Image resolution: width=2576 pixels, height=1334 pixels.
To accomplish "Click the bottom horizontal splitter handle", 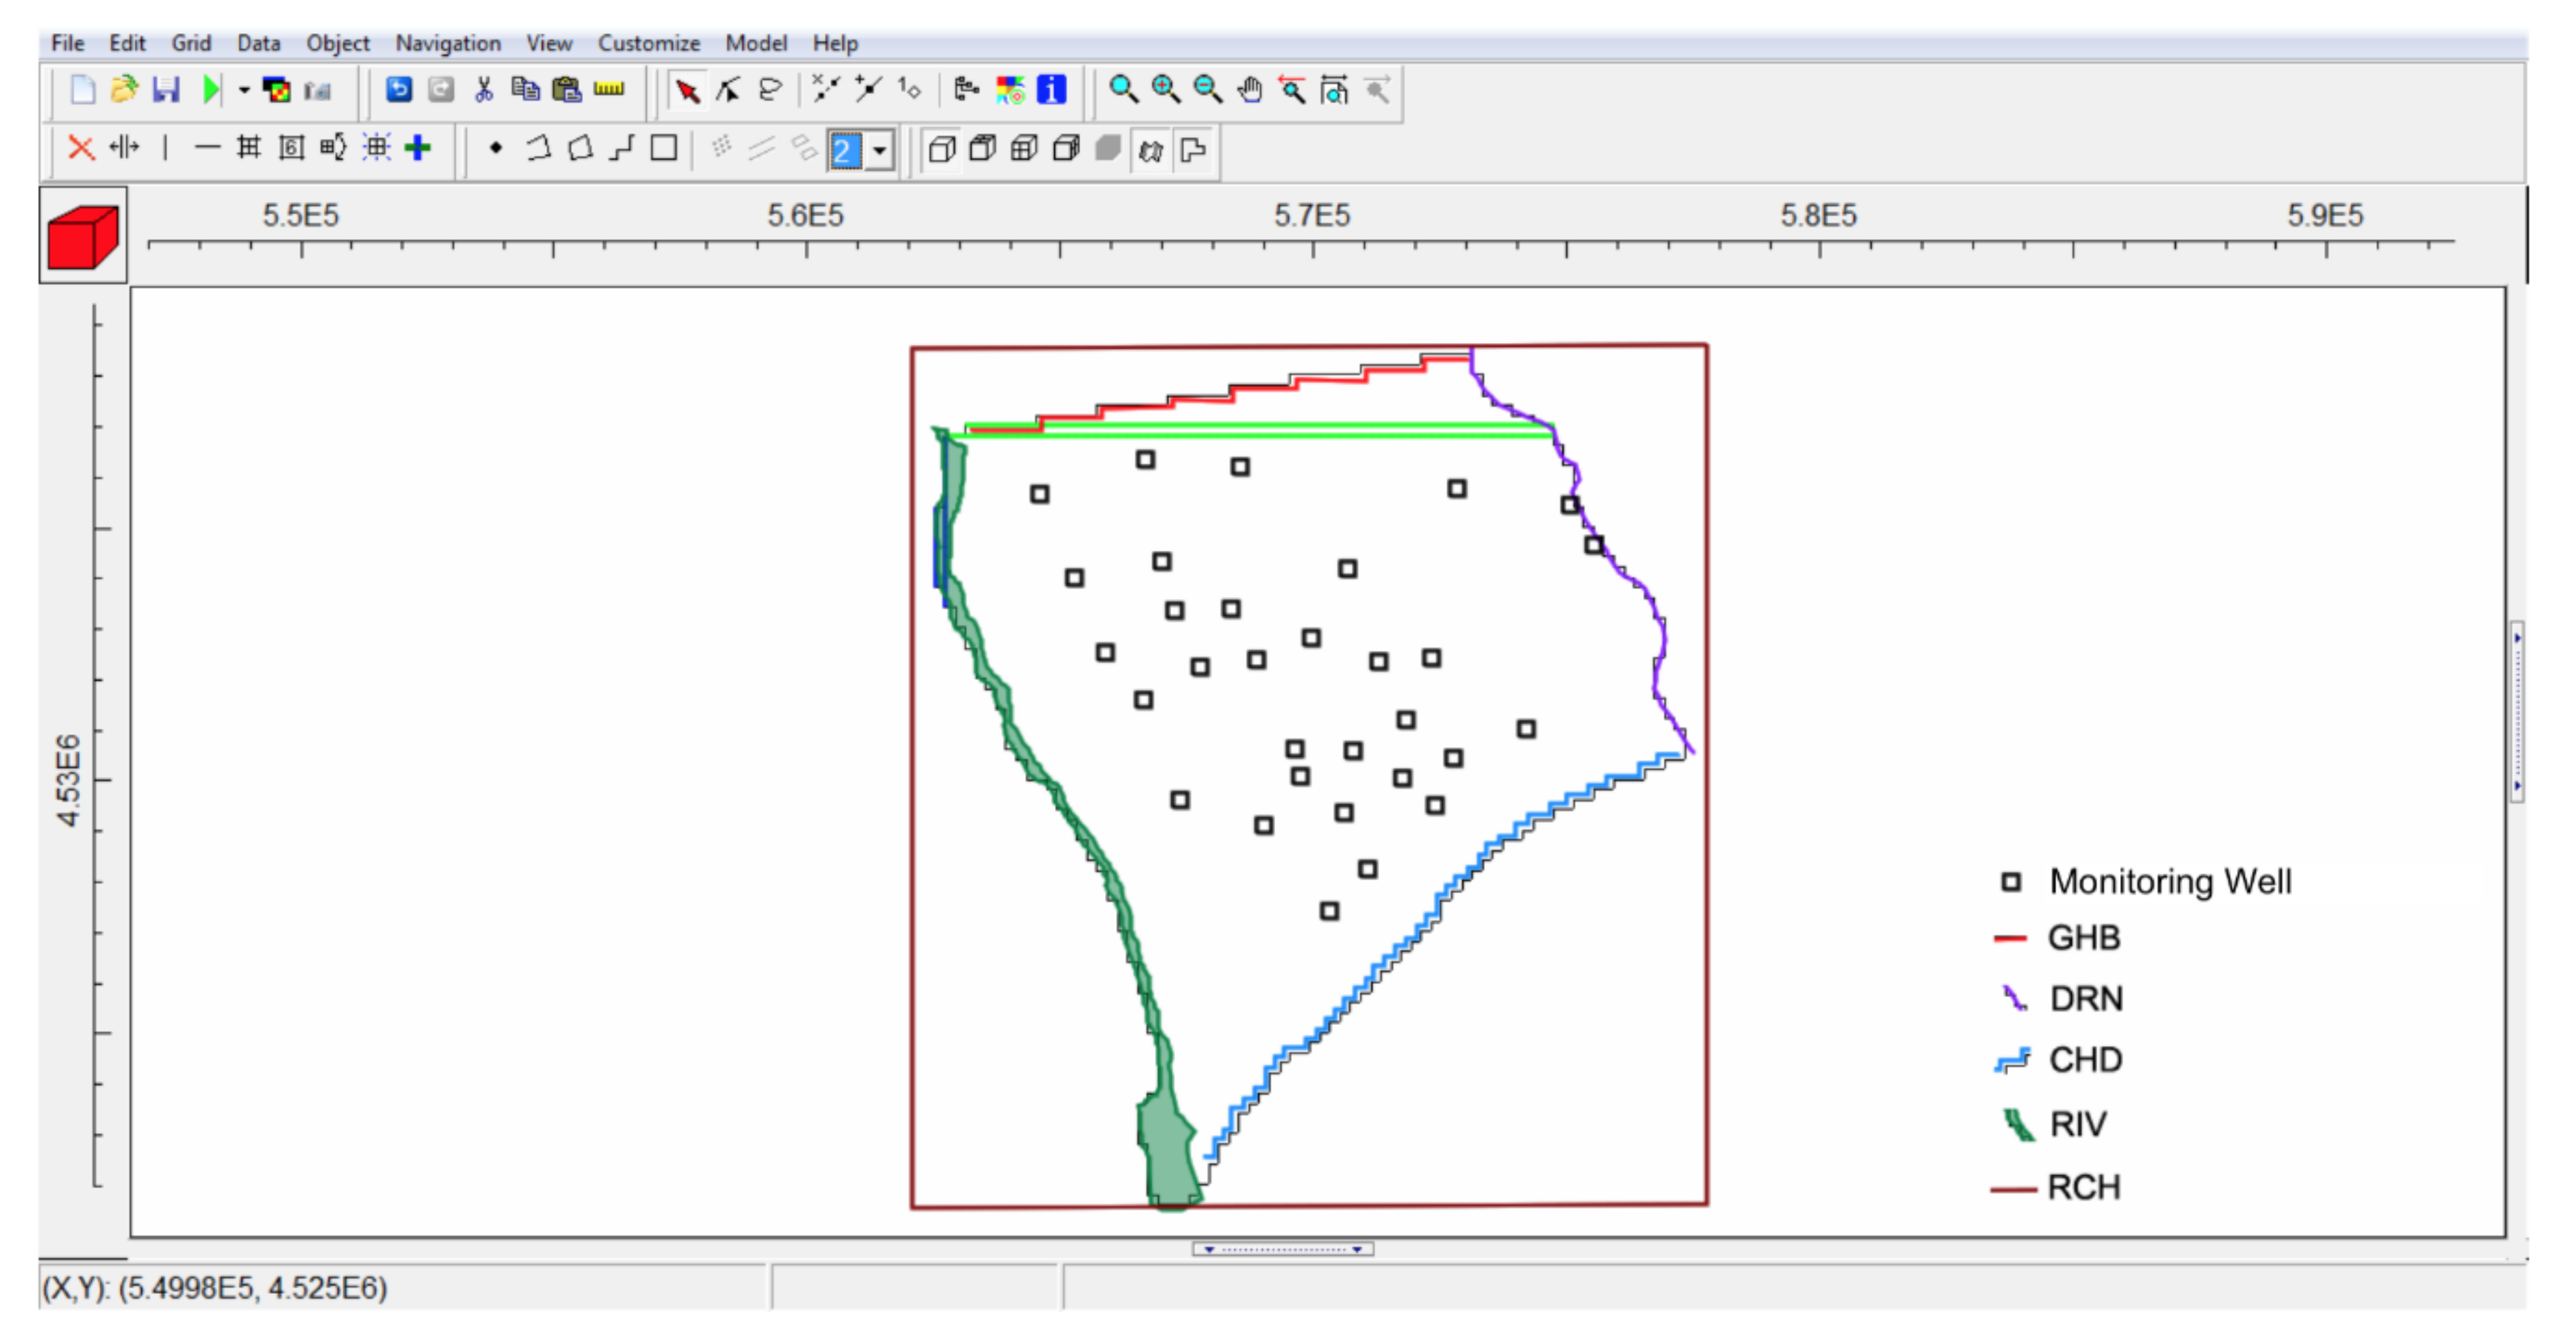I will (x=1282, y=1249).
